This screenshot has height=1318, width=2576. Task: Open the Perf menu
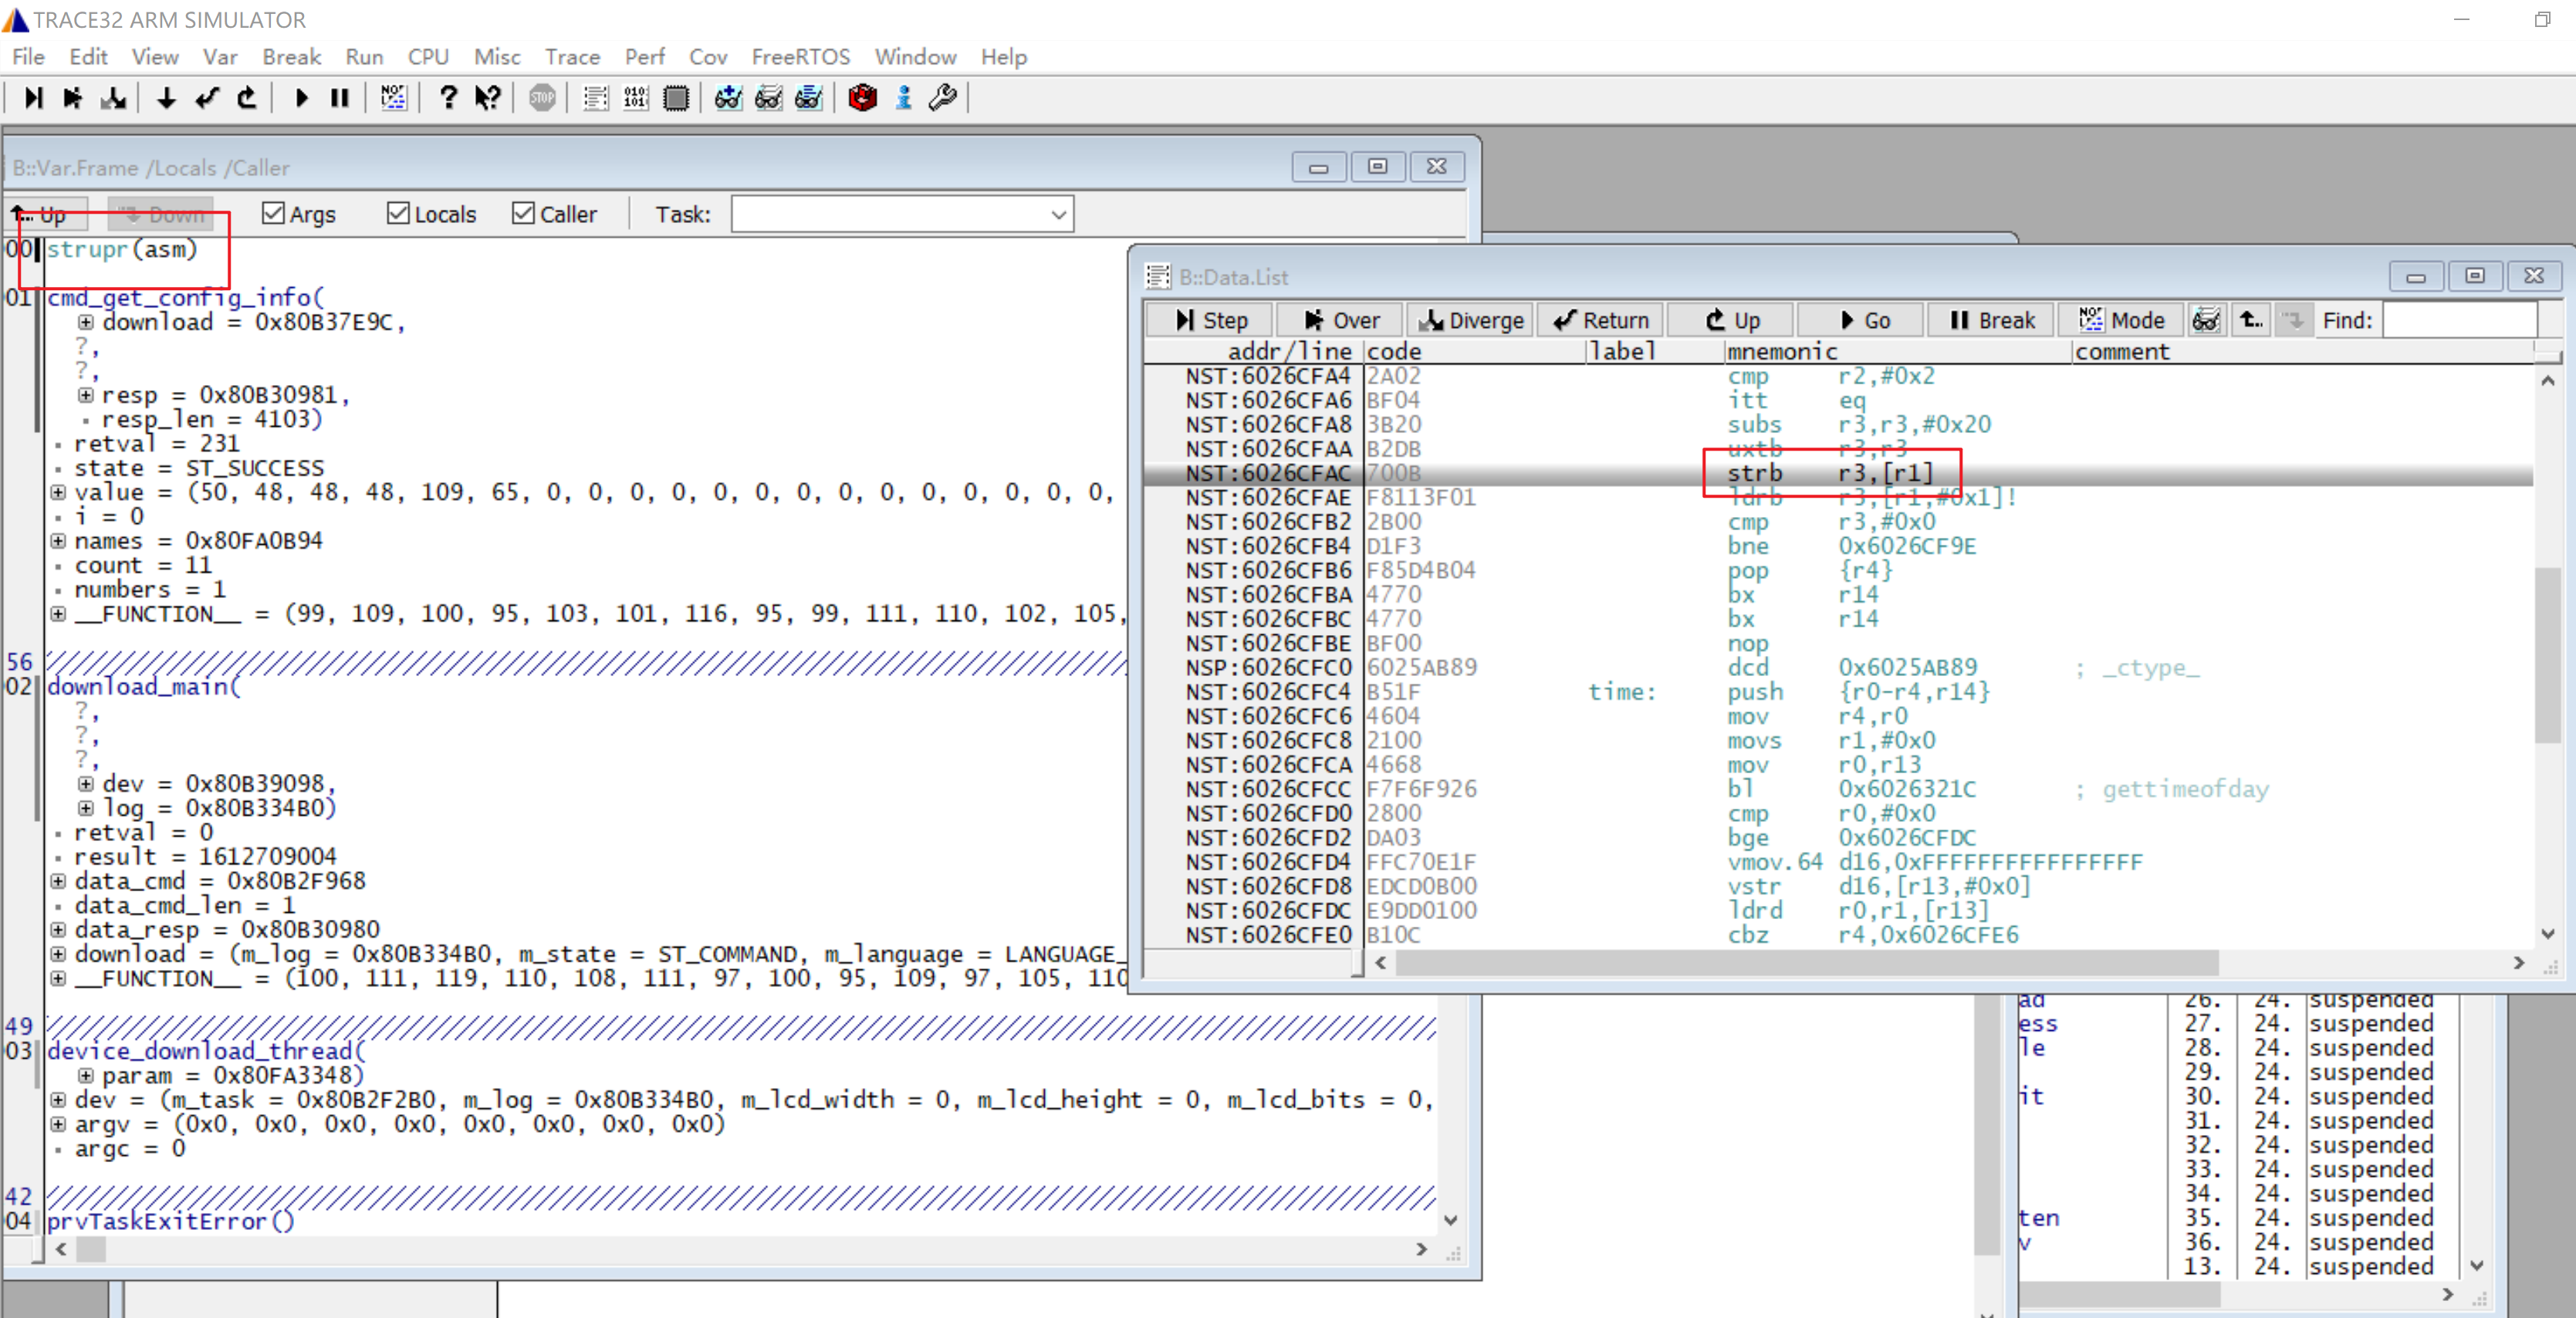(x=645, y=57)
